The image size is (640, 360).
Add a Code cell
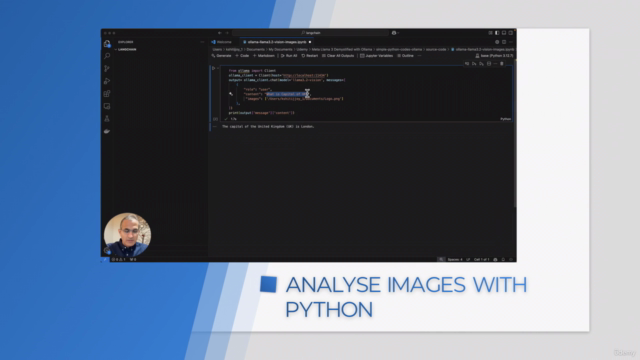point(242,56)
